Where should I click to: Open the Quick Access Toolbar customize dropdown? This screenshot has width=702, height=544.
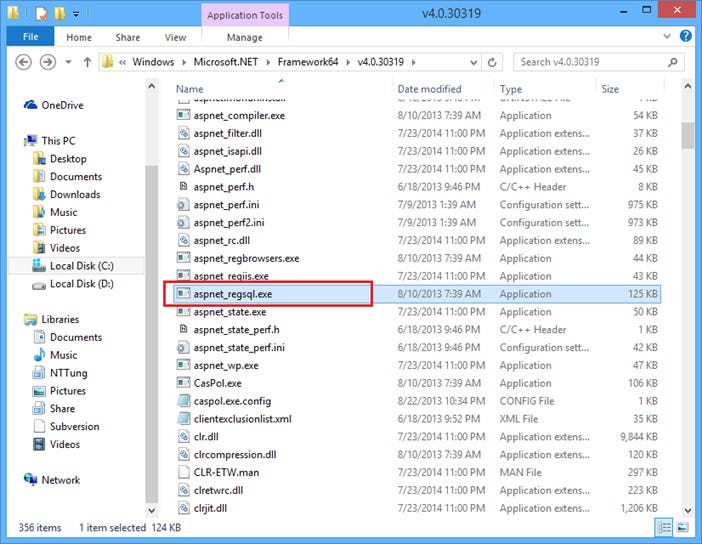76,14
